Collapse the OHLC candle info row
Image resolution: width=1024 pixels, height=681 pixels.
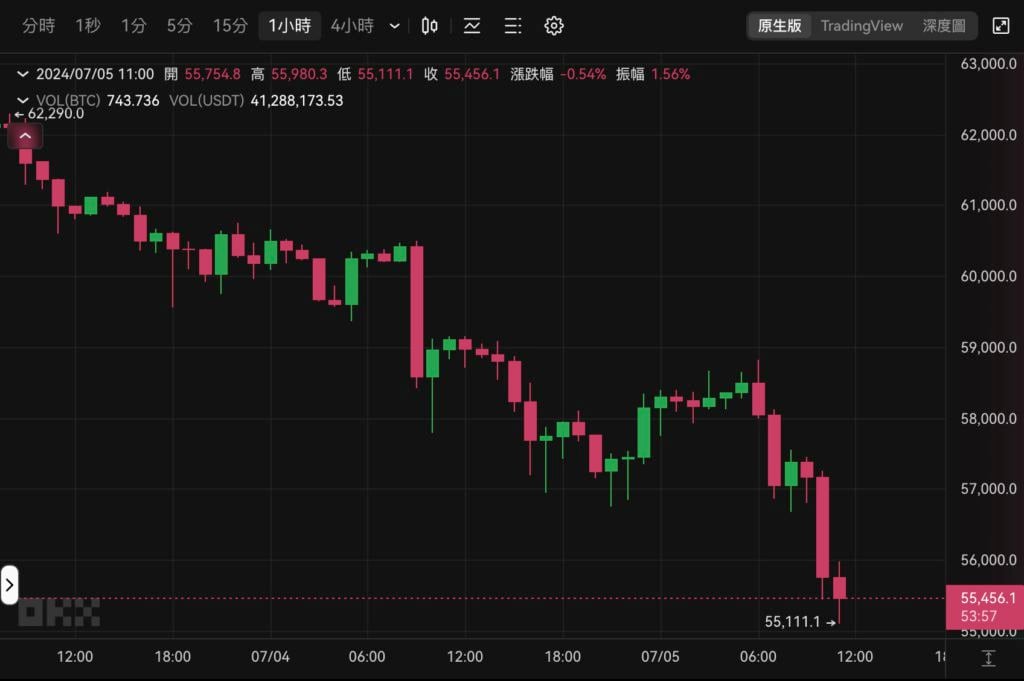tap(23, 74)
